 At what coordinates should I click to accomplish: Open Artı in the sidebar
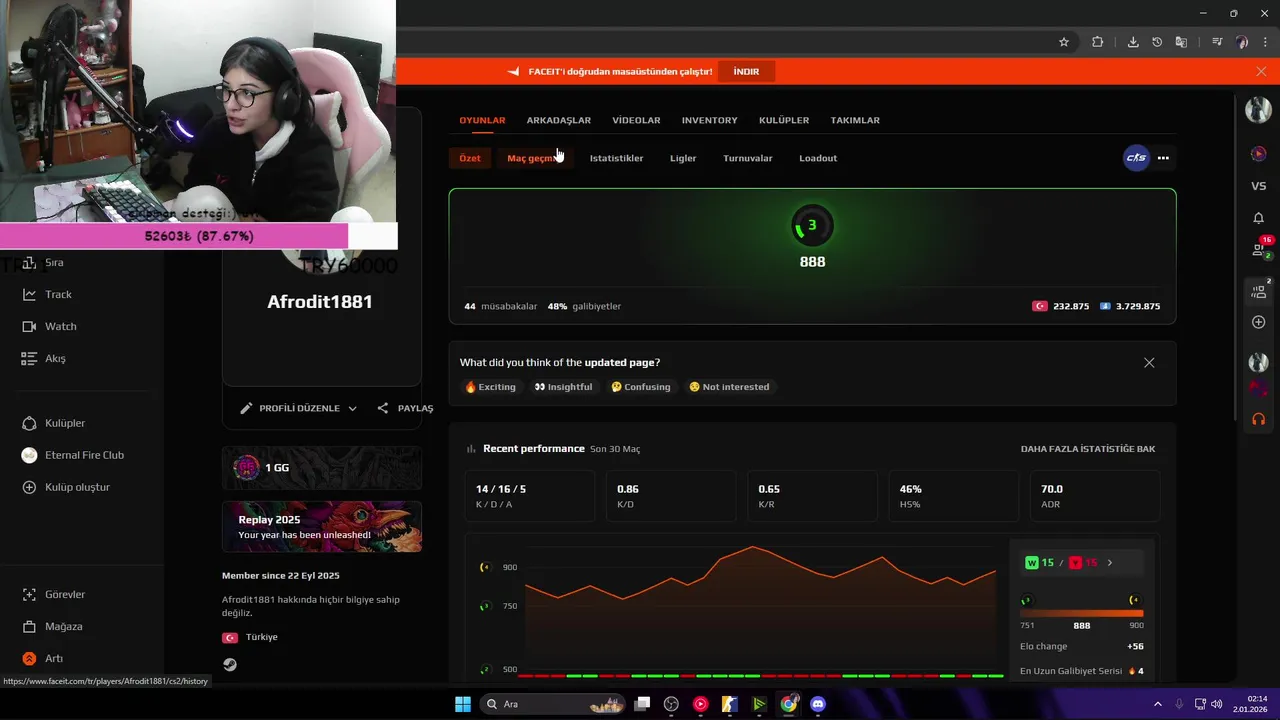pos(42,658)
